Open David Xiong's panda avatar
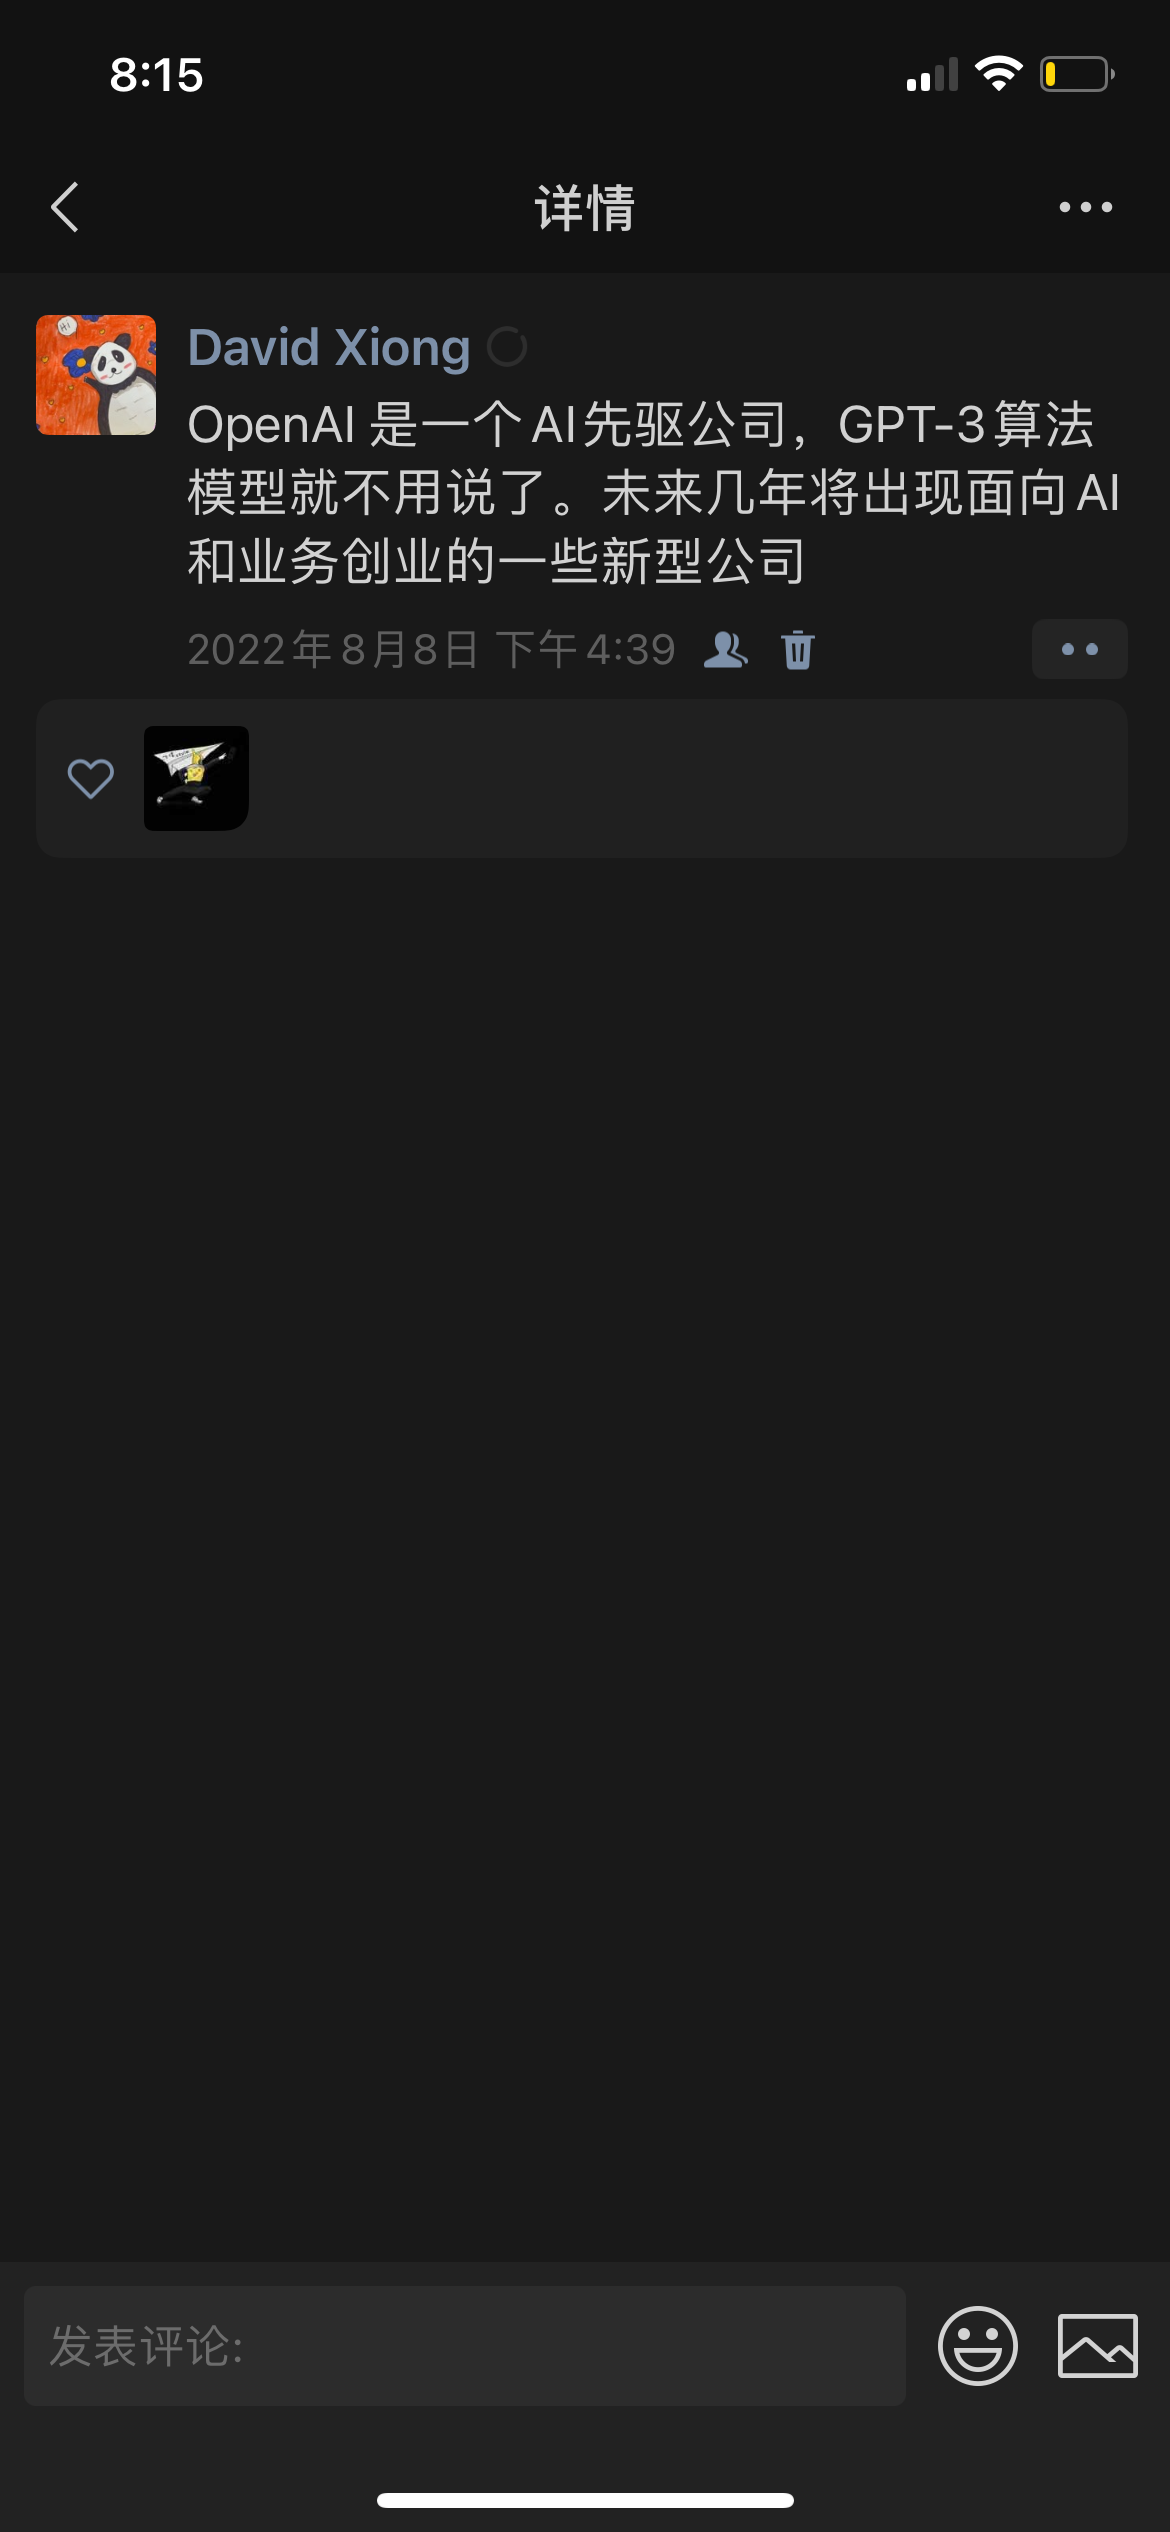Screen dimensions: 1170x2532 tap(96, 375)
